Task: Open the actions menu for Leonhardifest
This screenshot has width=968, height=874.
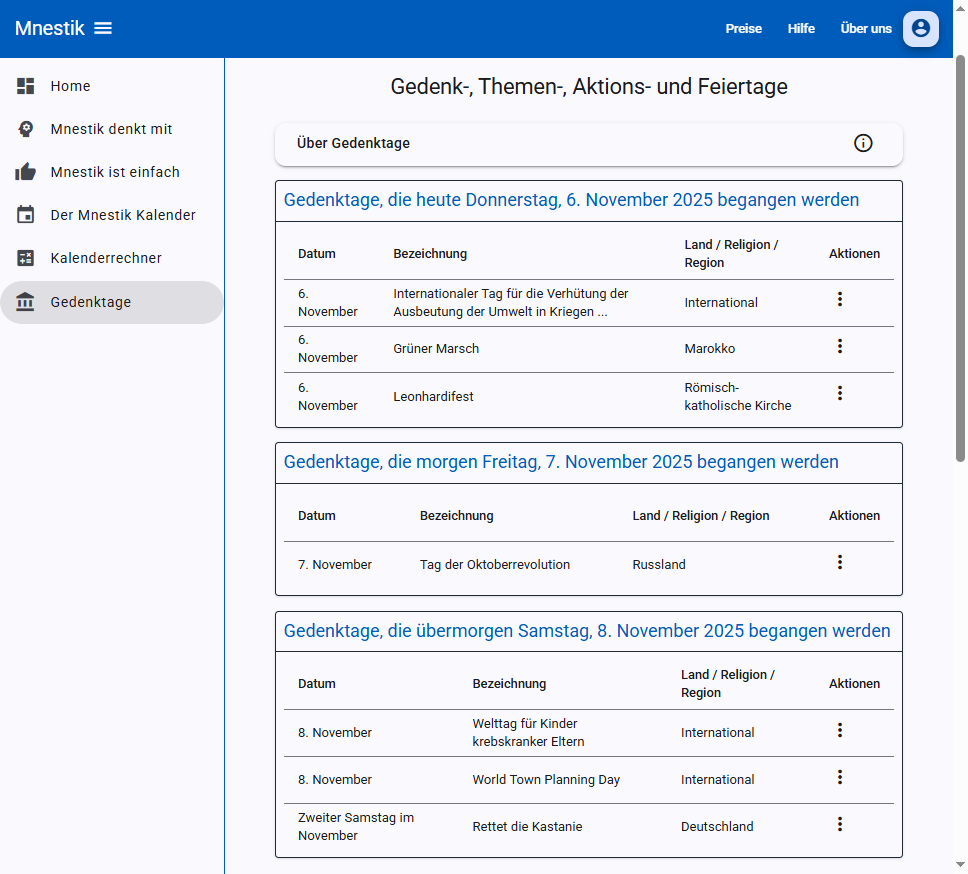Action: click(840, 393)
